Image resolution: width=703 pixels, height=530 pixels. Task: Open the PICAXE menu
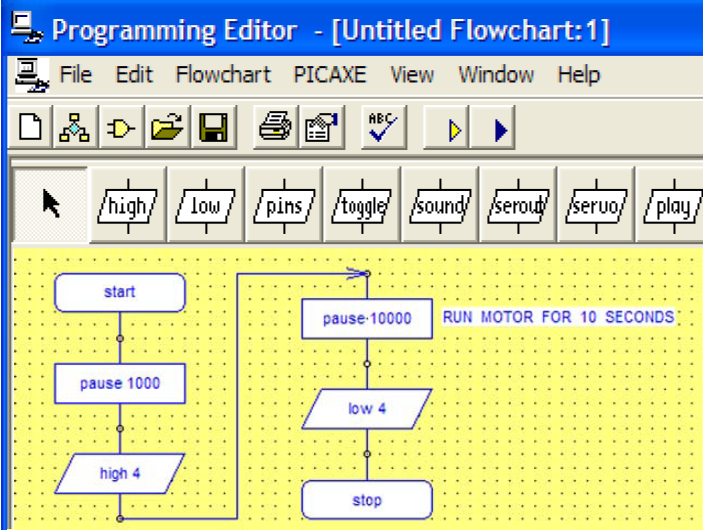pos(330,74)
